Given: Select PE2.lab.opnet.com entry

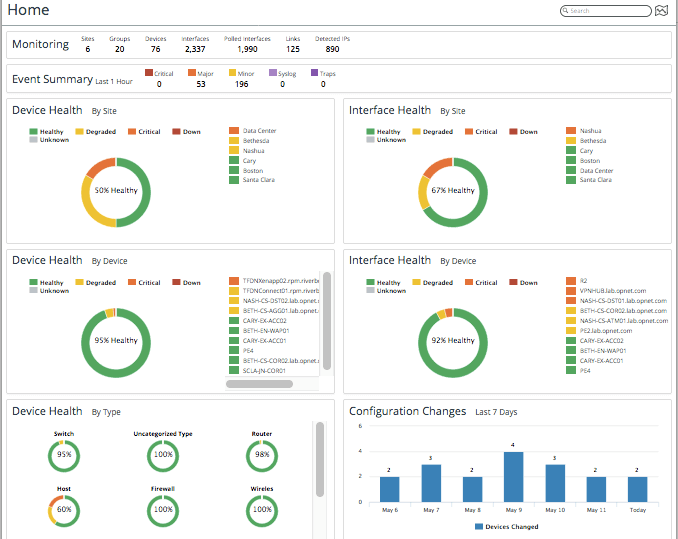Looking at the screenshot, I should point(599,331).
